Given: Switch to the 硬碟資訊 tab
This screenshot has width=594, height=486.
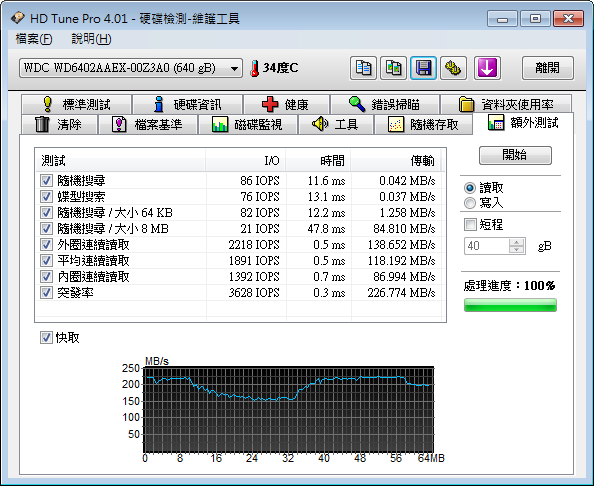Looking at the screenshot, I should pyautogui.click(x=188, y=104).
